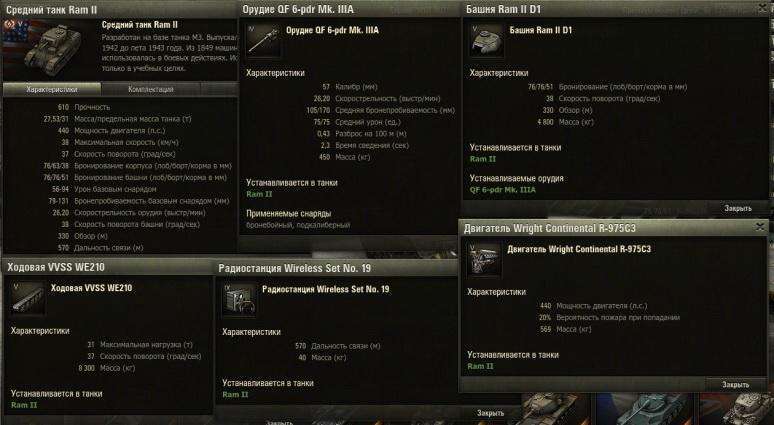Click Закрыть below the radio window
Screen dimensions: 774x425
(x=490, y=413)
